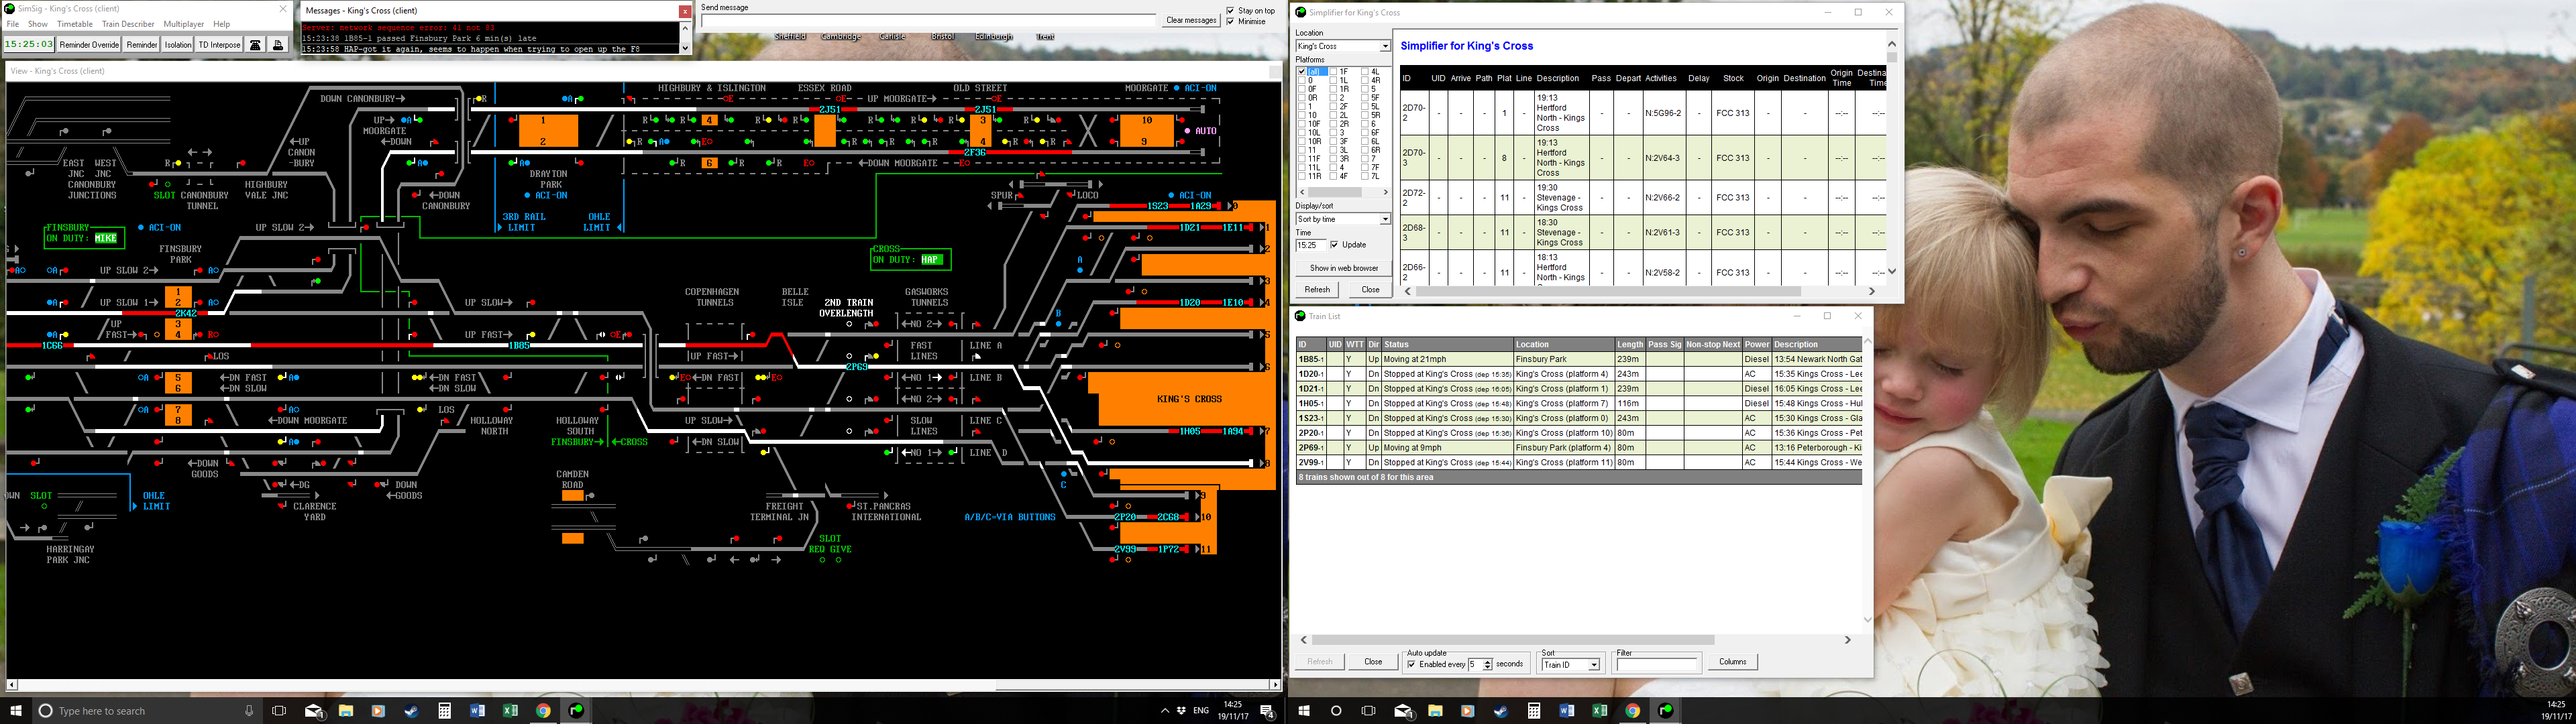Click the Send message input field

[928, 21]
